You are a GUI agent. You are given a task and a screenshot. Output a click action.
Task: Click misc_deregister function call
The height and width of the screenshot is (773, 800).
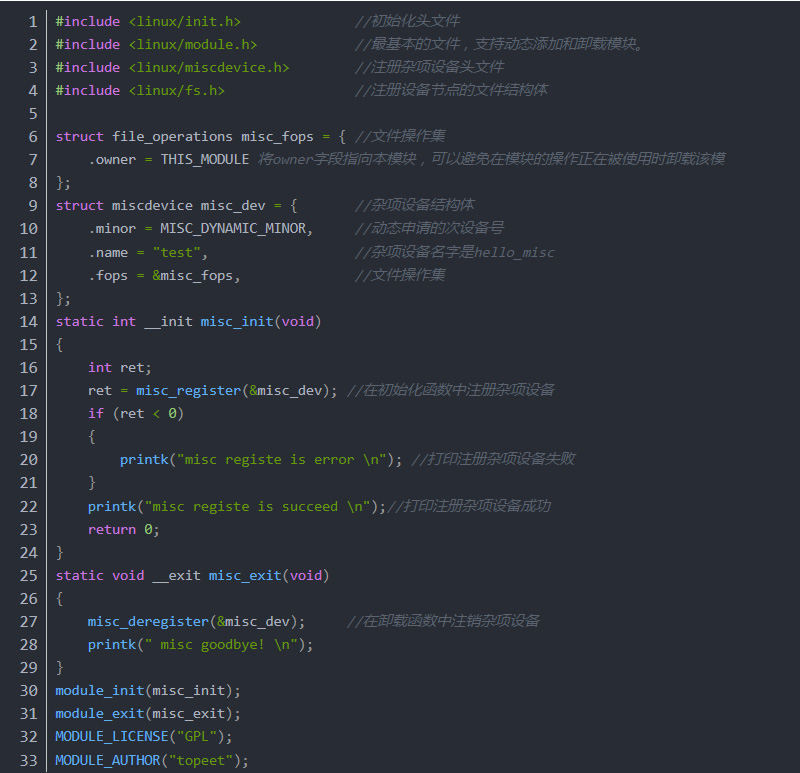point(148,621)
